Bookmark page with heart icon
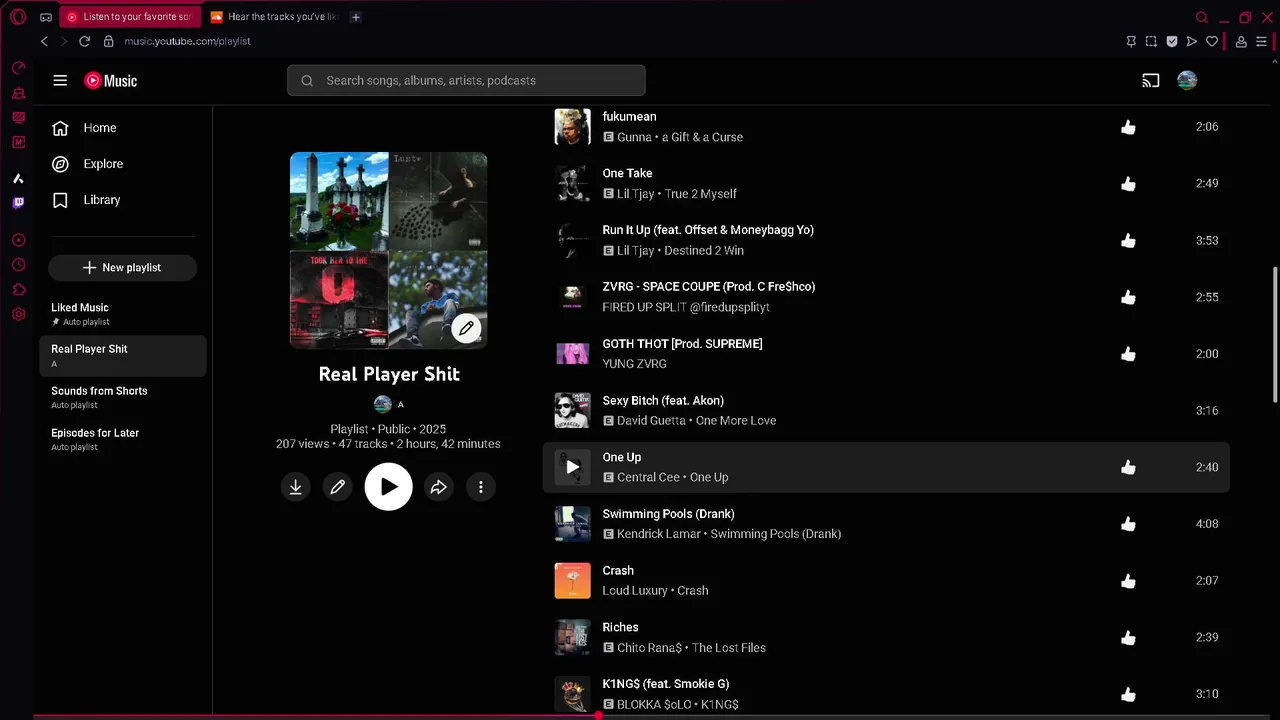The height and width of the screenshot is (720, 1280). pos(1212,41)
